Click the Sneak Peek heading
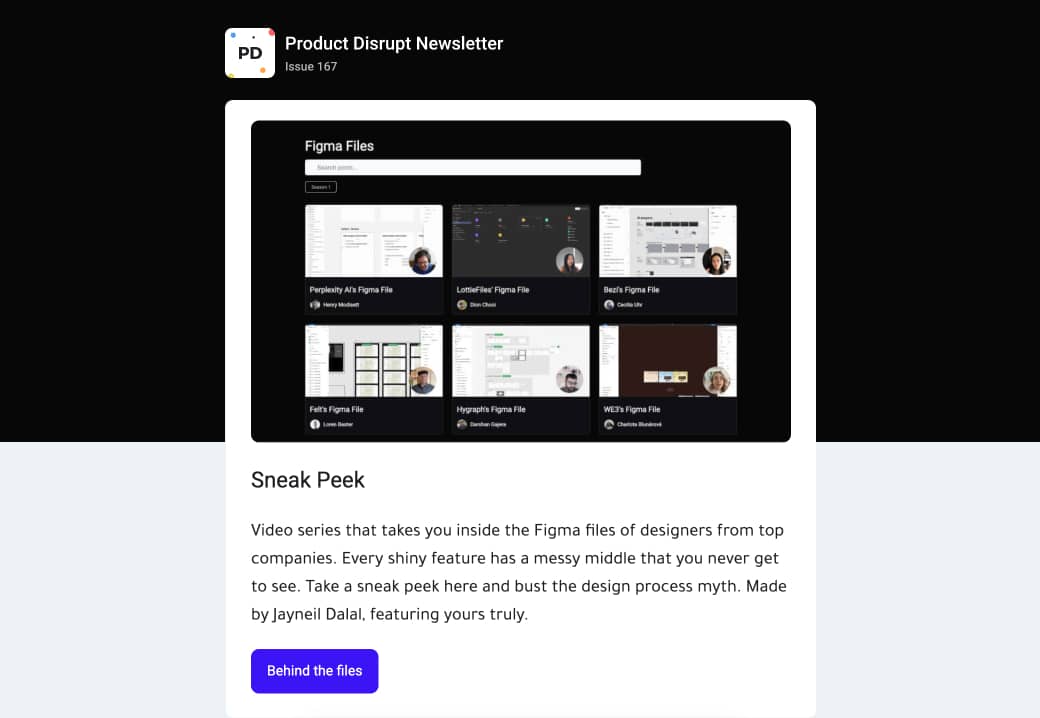 (x=308, y=480)
